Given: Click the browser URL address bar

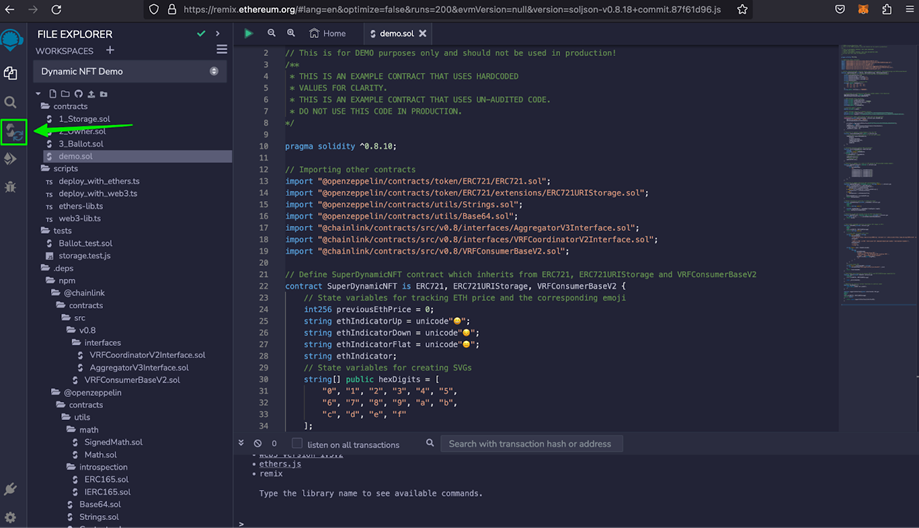Looking at the screenshot, I should pyautogui.click(x=451, y=9).
